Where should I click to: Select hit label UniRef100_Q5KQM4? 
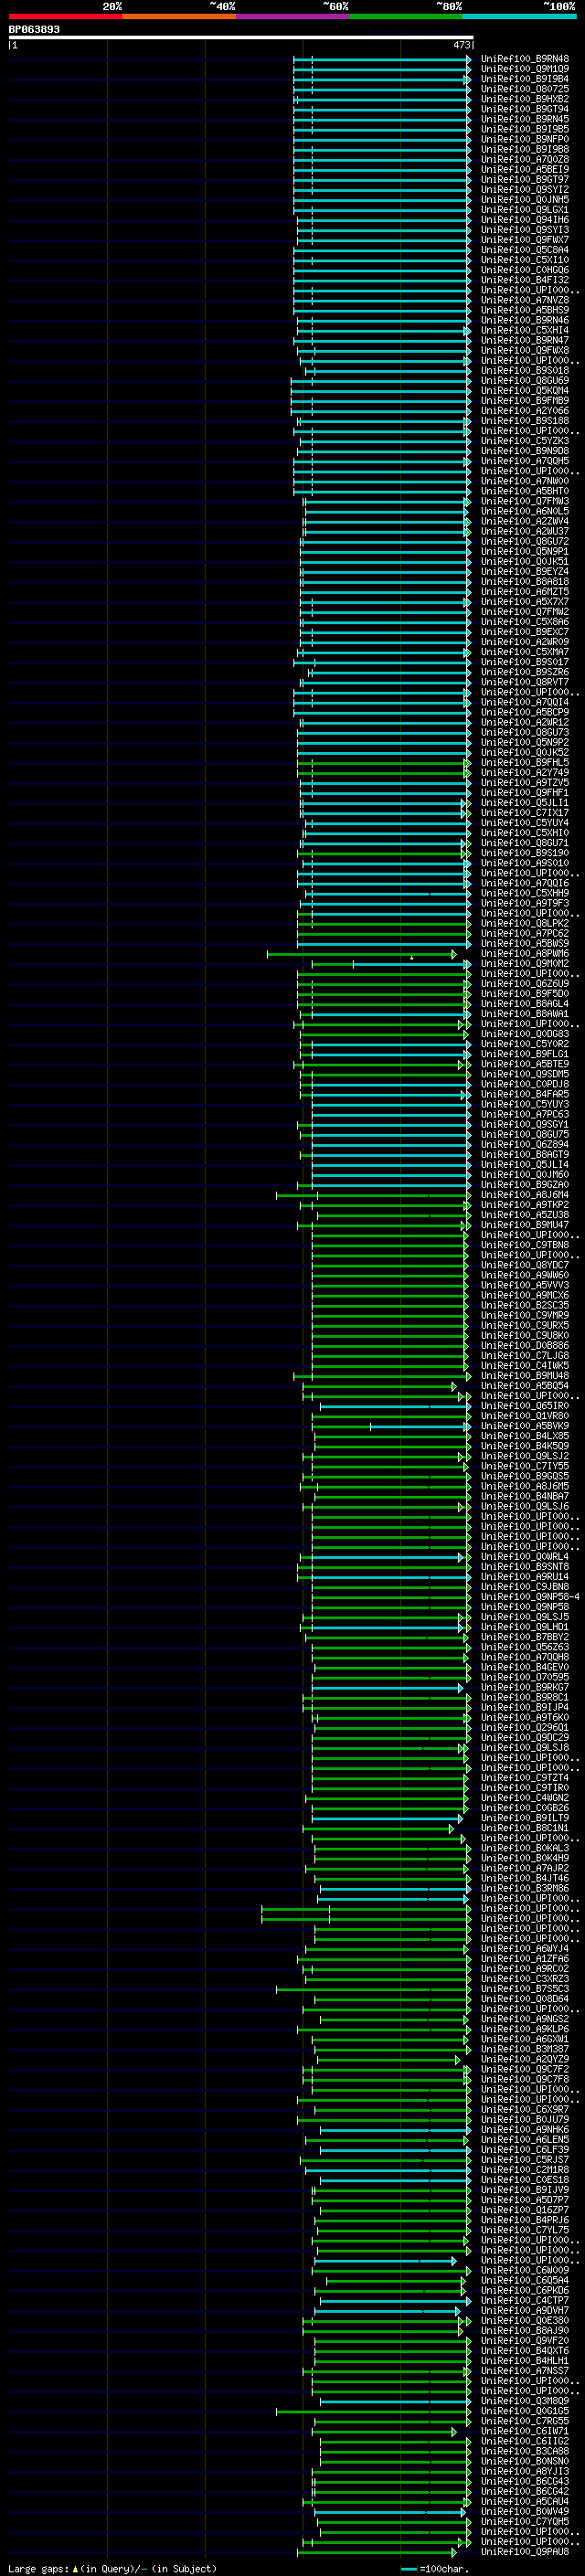[525, 390]
